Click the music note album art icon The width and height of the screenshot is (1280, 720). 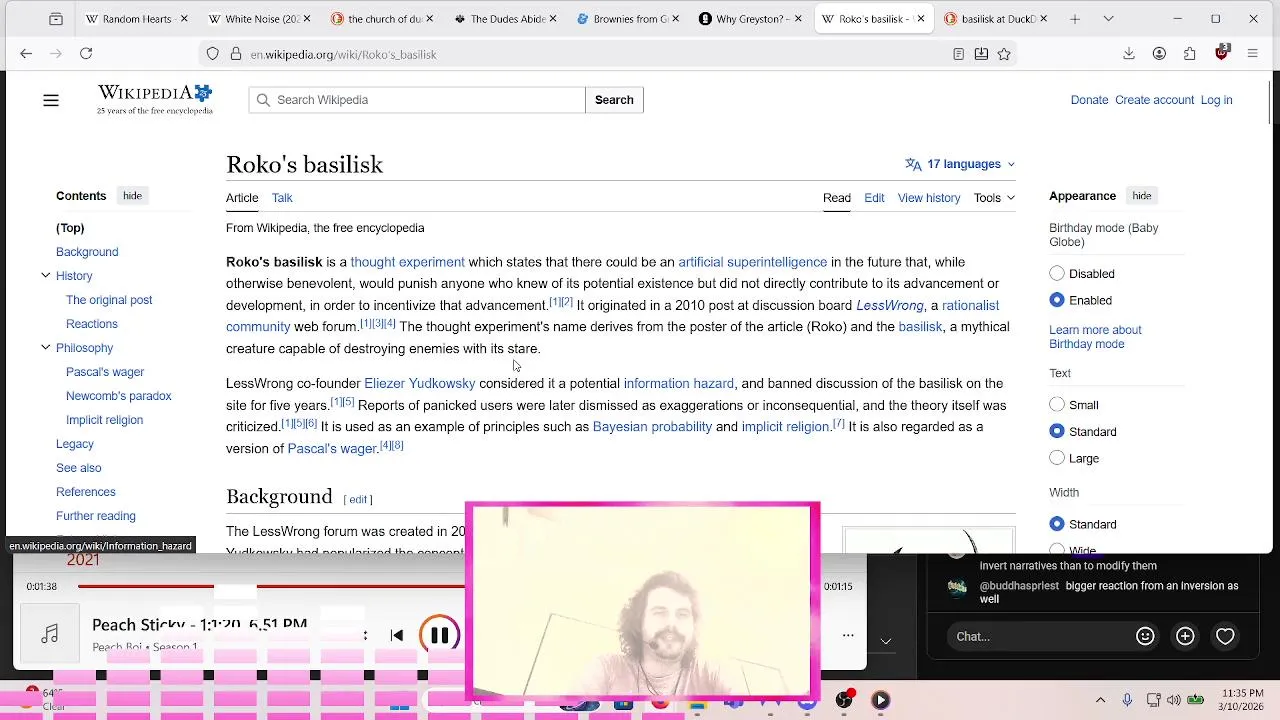(50, 634)
